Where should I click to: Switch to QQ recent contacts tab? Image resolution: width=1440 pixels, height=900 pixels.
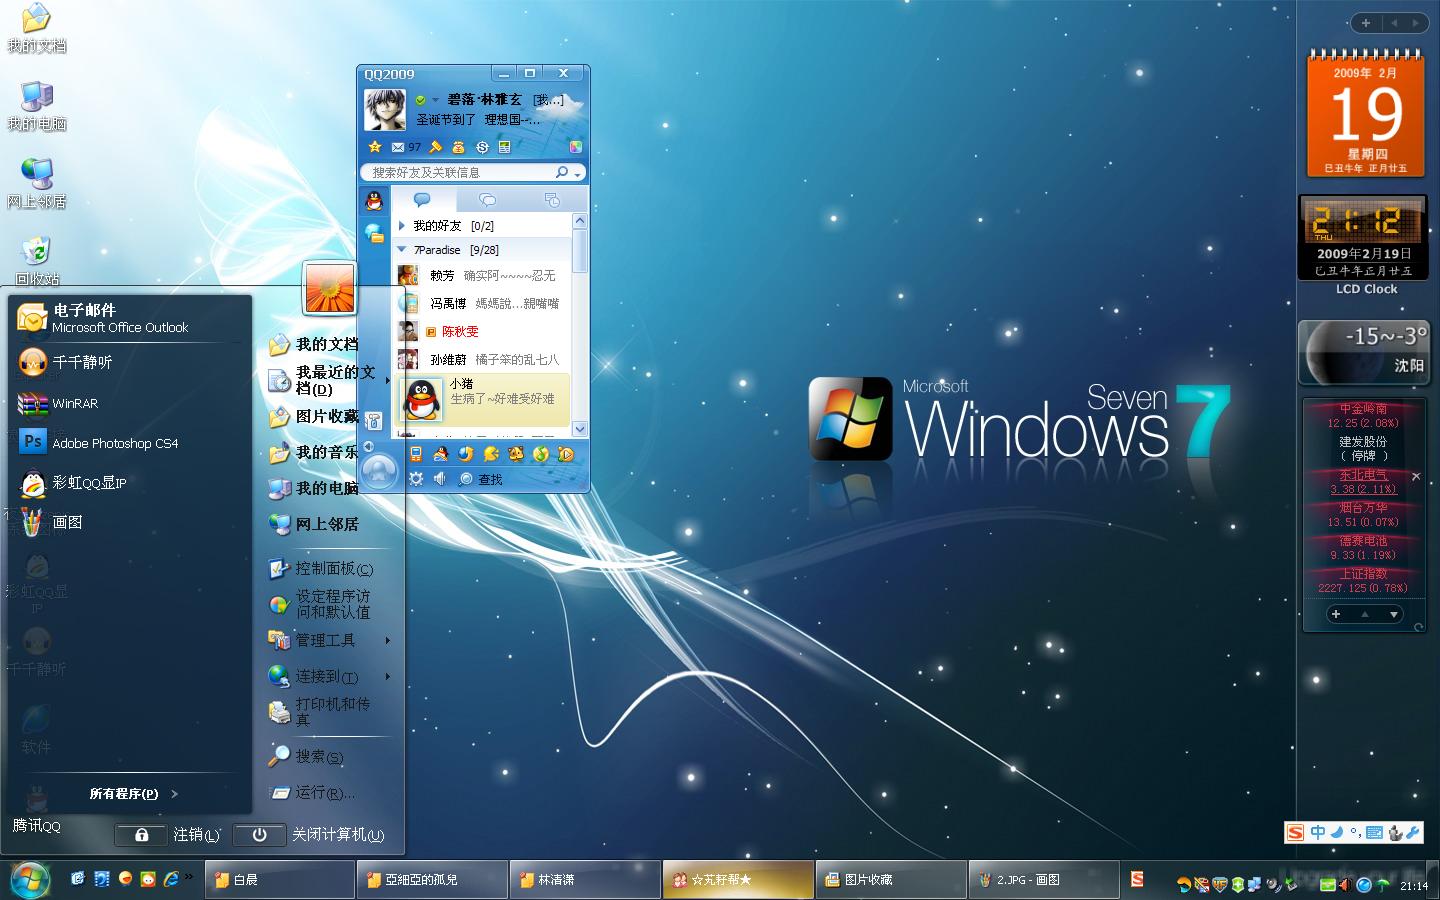tap(551, 200)
